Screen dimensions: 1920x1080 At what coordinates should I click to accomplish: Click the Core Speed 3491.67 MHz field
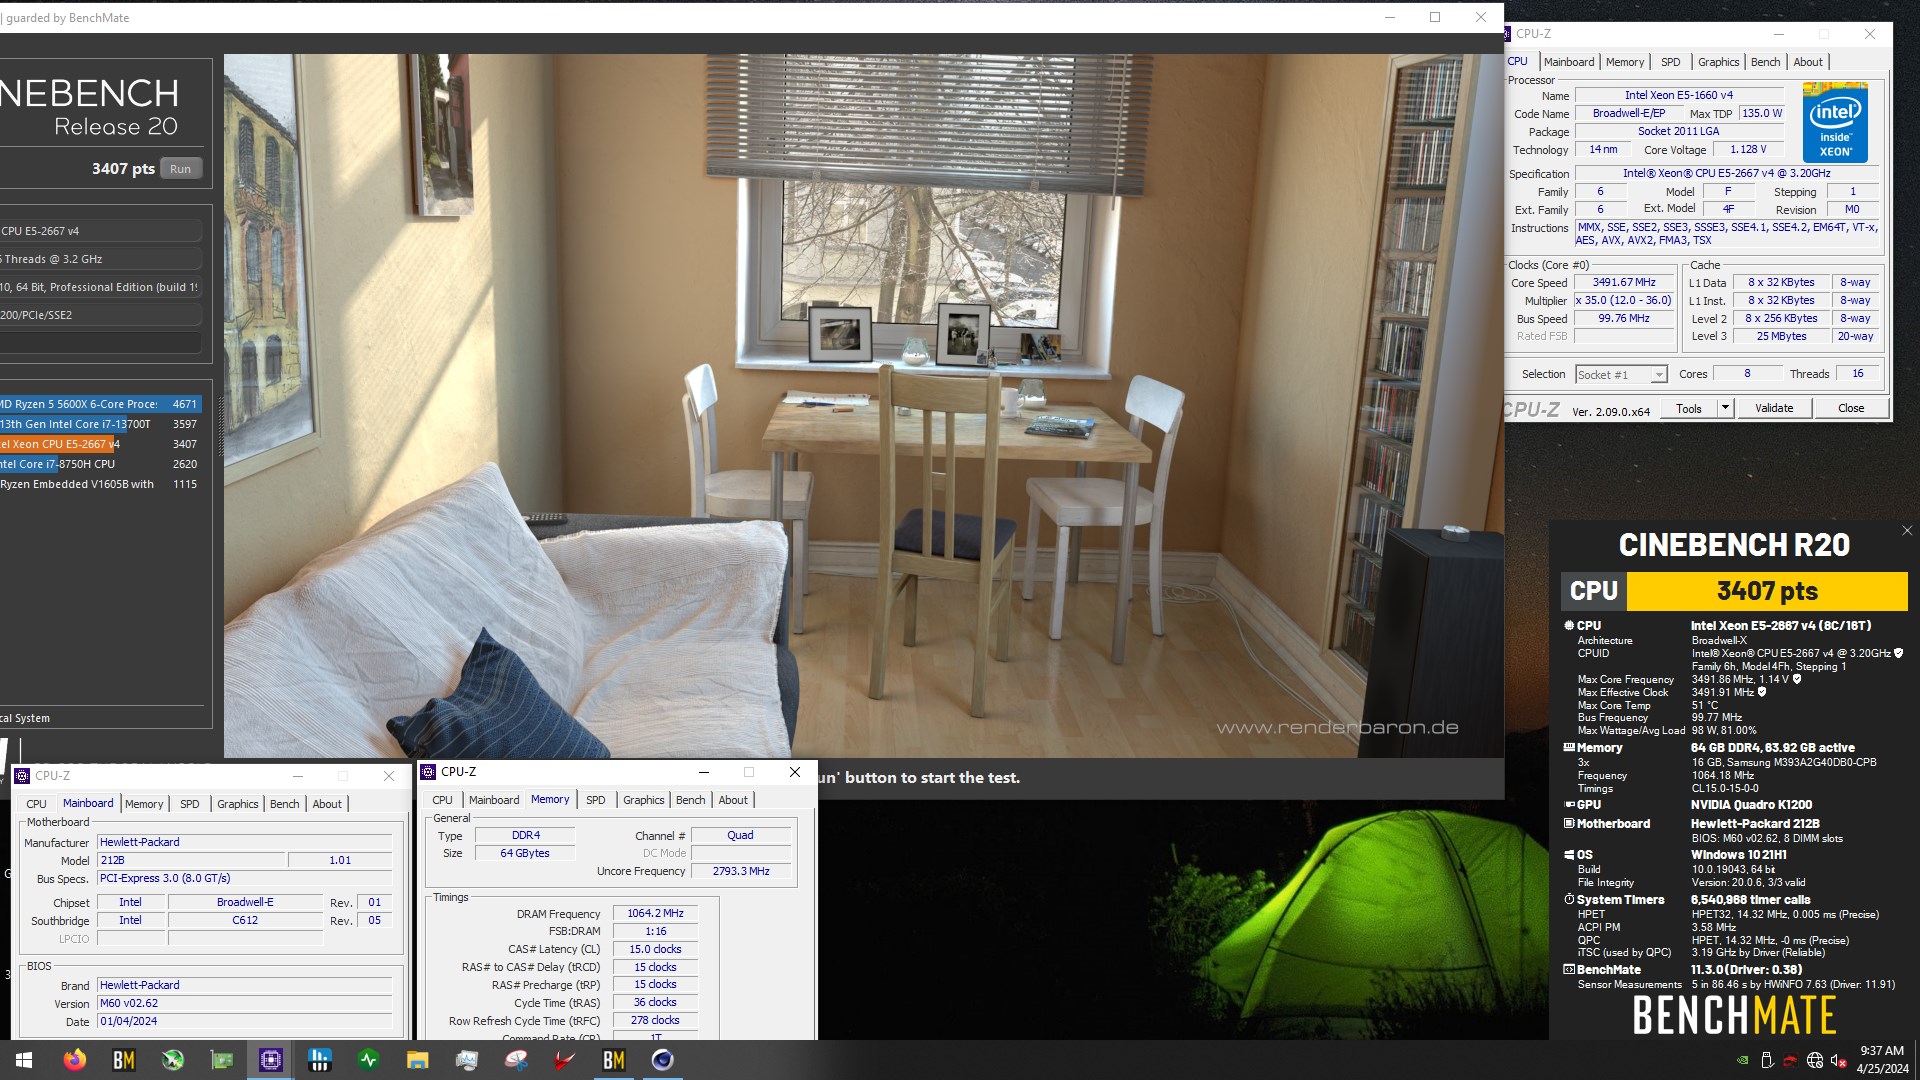(x=1624, y=283)
